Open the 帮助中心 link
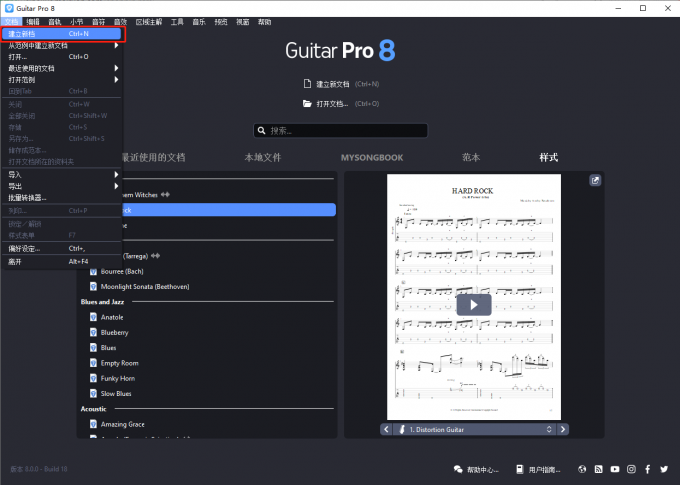680x485 pixels. pyautogui.click(x=476, y=469)
